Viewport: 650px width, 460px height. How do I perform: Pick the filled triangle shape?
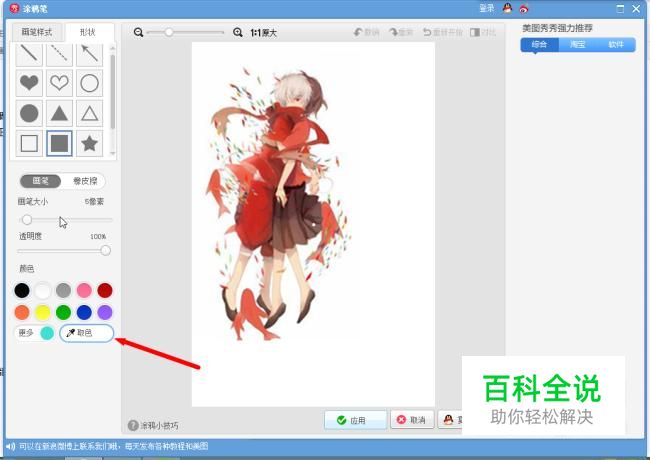(x=59, y=113)
